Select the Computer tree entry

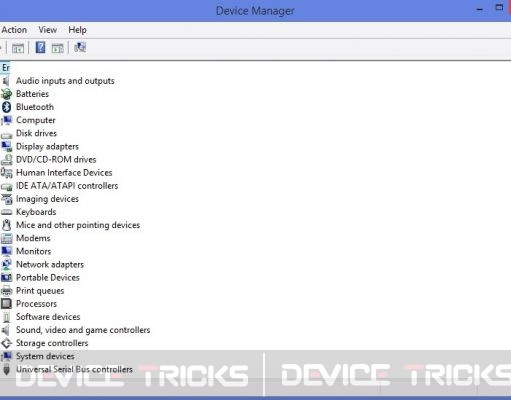coord(36,120)
